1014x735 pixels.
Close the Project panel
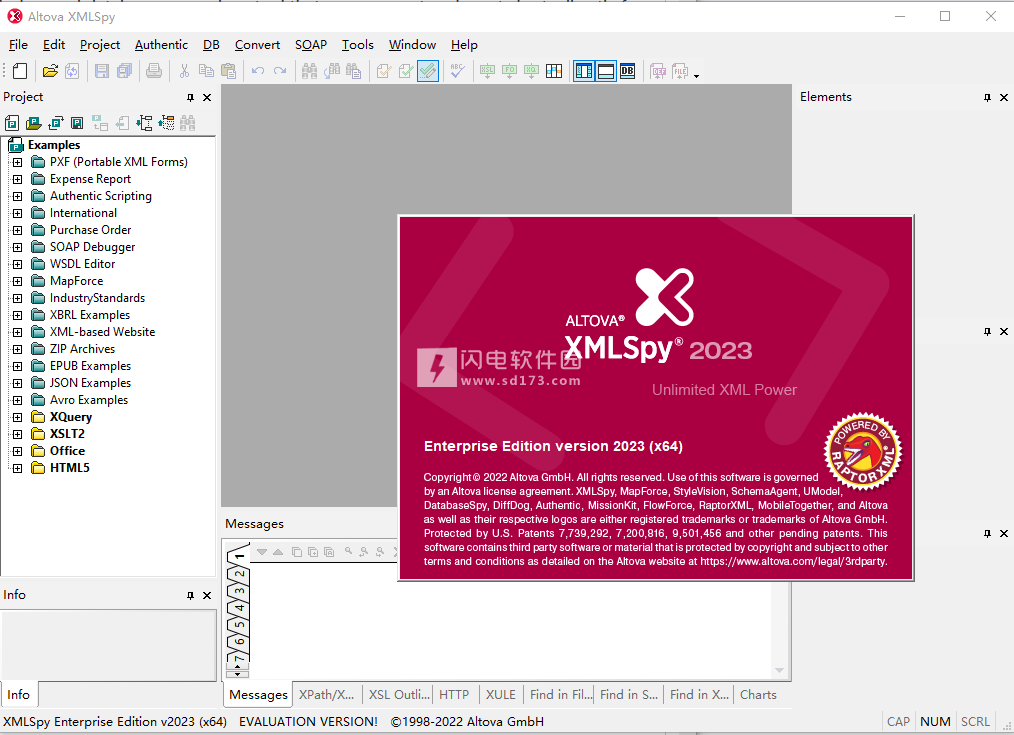pos(207,98)
